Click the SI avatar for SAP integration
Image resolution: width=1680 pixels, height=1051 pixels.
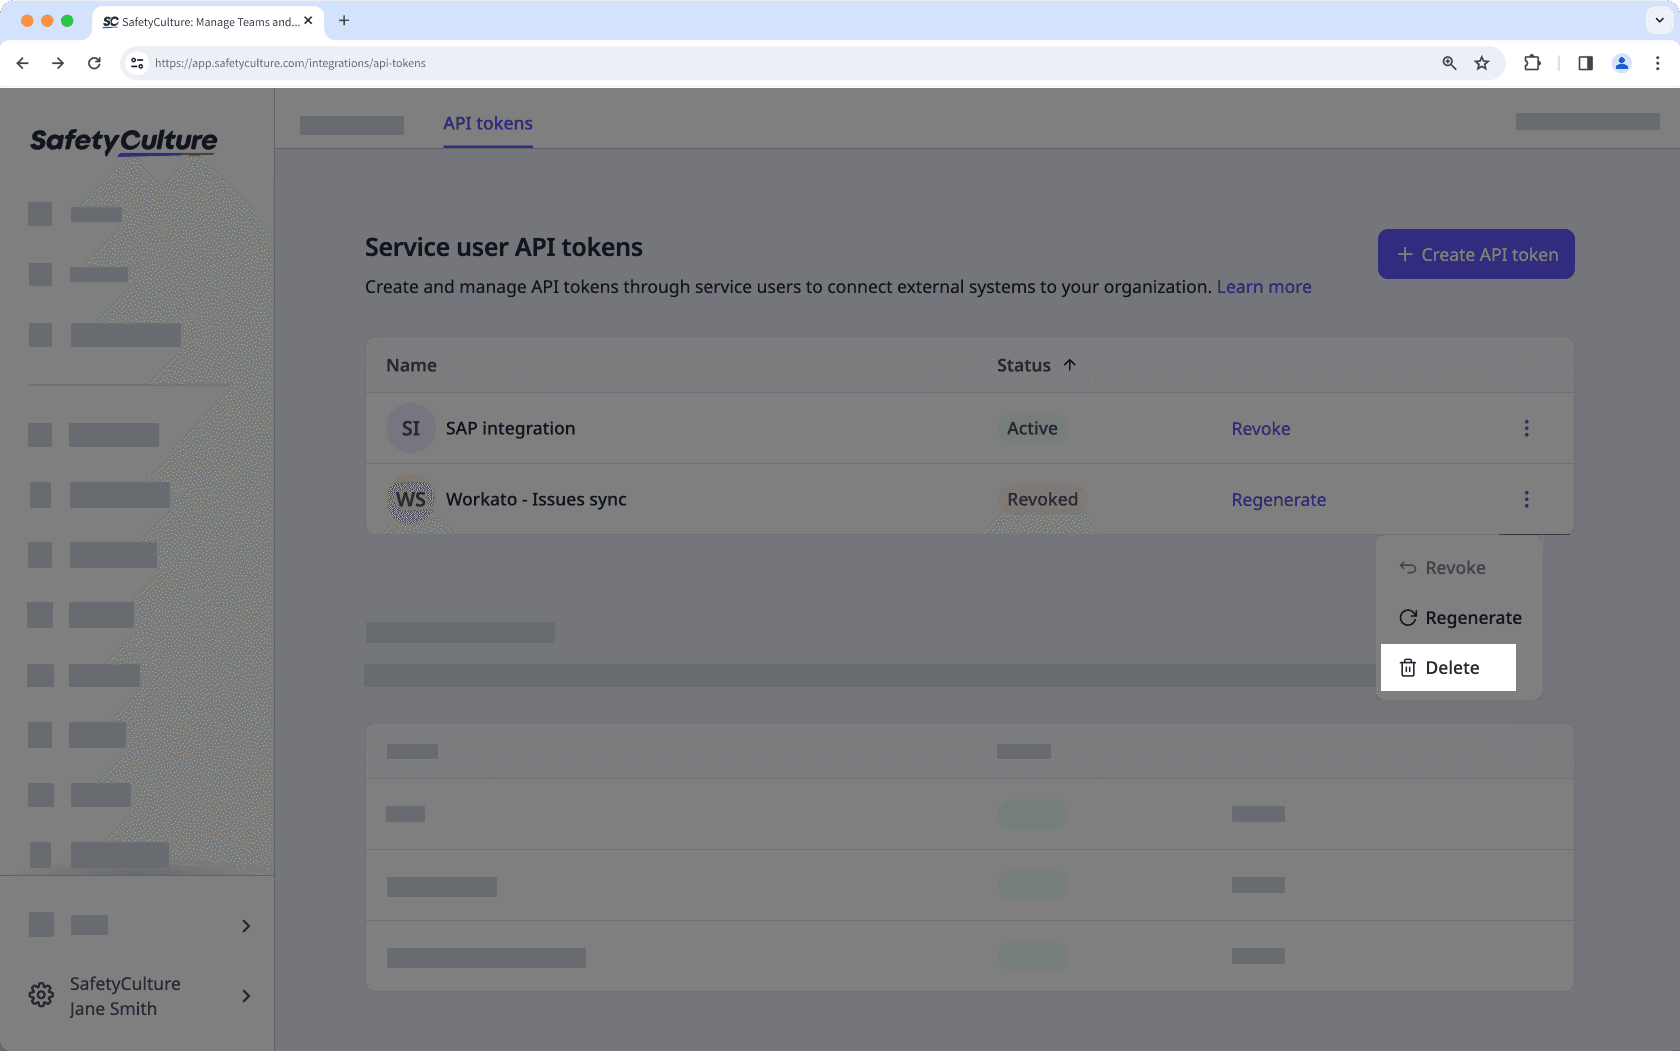tap(410, 428)
